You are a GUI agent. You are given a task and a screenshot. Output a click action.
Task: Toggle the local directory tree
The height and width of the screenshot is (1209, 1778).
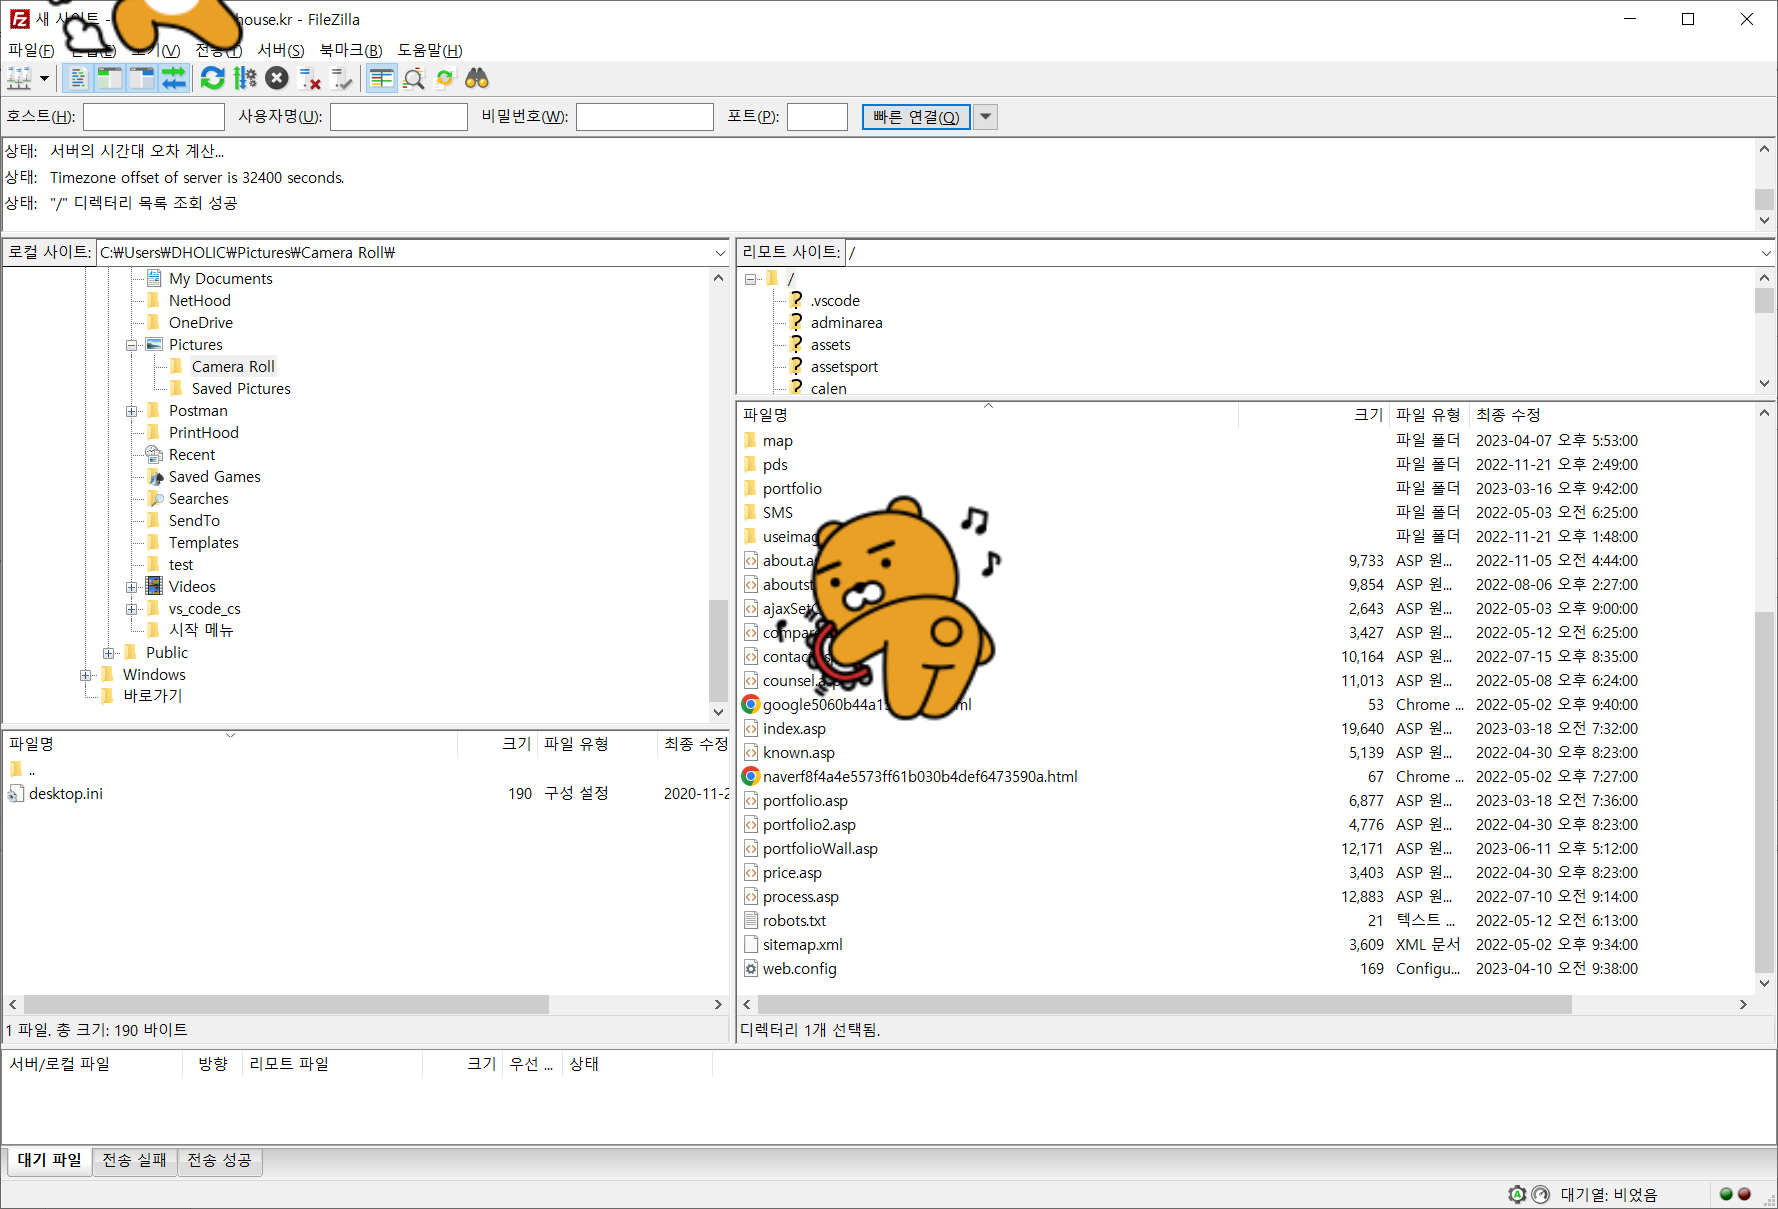click(110, 78)
